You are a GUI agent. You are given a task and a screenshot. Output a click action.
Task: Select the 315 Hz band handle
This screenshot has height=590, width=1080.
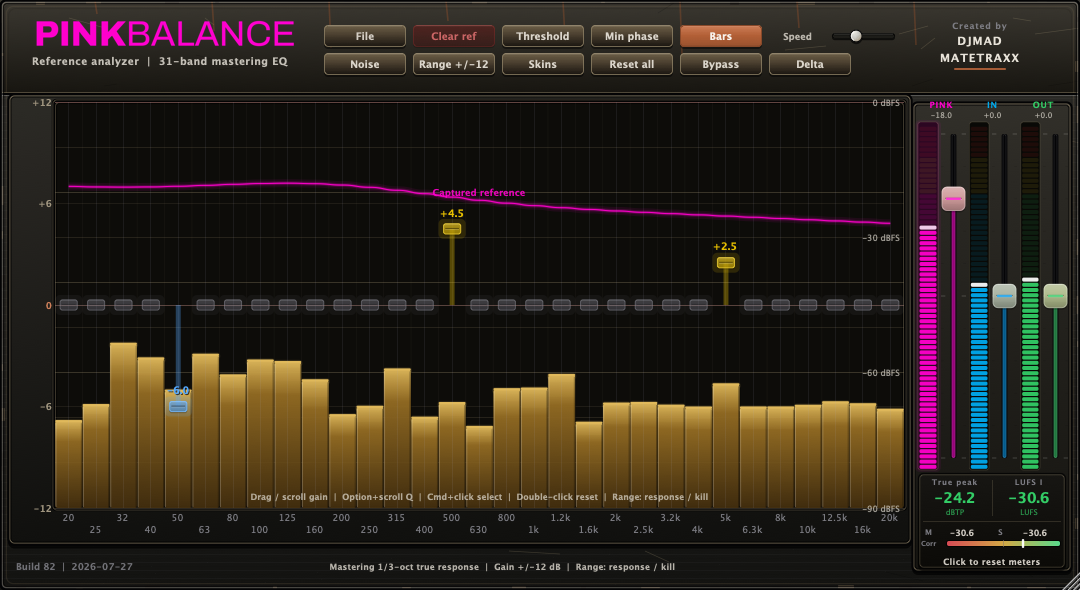point(397,305)
